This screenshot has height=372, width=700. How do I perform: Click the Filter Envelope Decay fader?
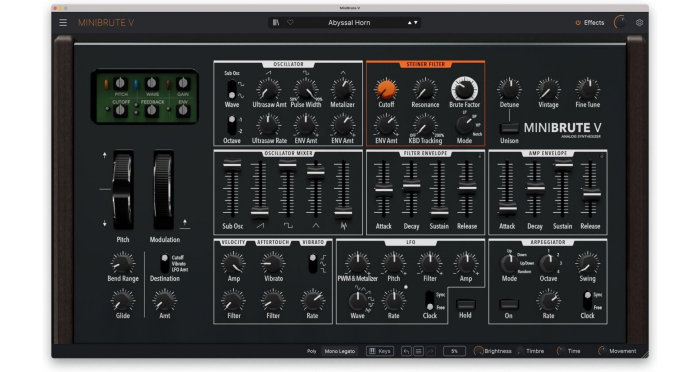(411, 184)
